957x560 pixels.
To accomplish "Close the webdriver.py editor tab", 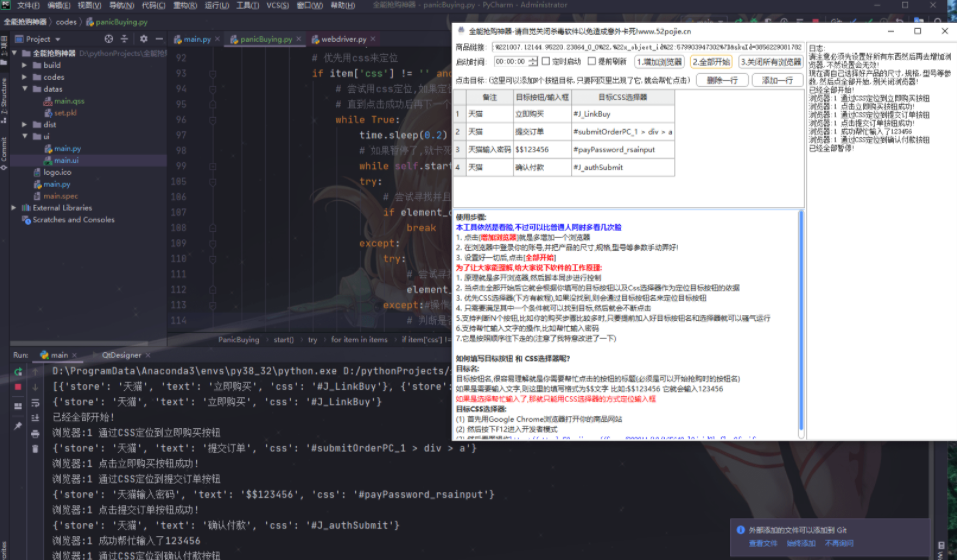I will tap(373, 39).
